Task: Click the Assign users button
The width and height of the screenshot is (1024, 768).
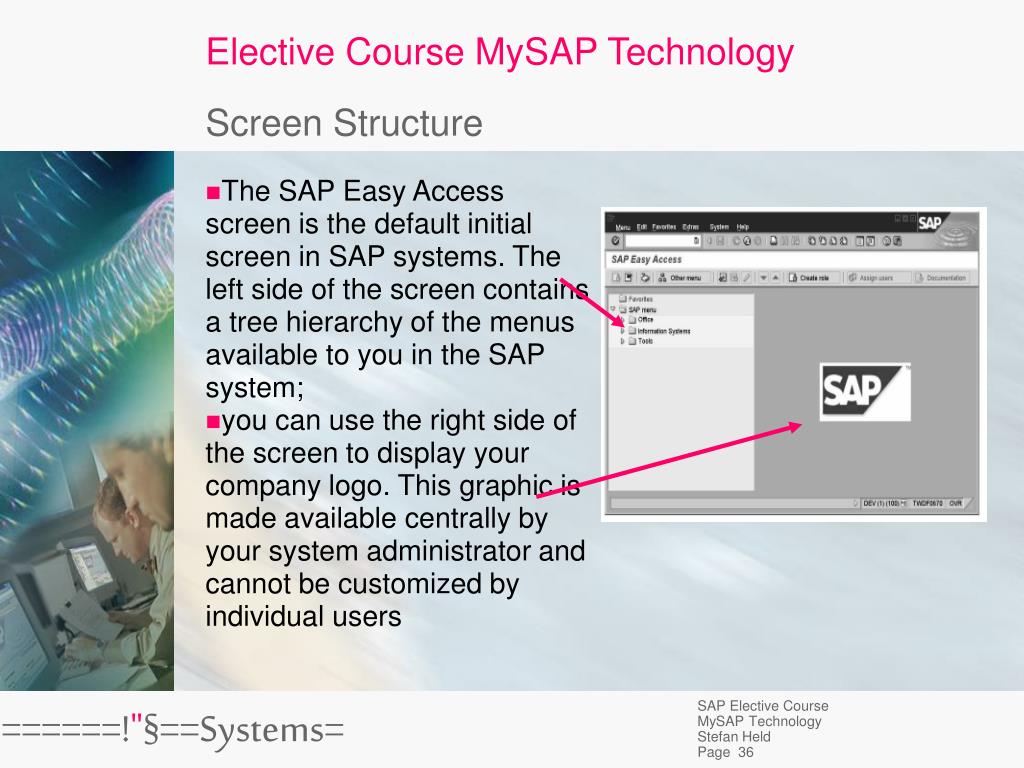Action: coord(879,278)
